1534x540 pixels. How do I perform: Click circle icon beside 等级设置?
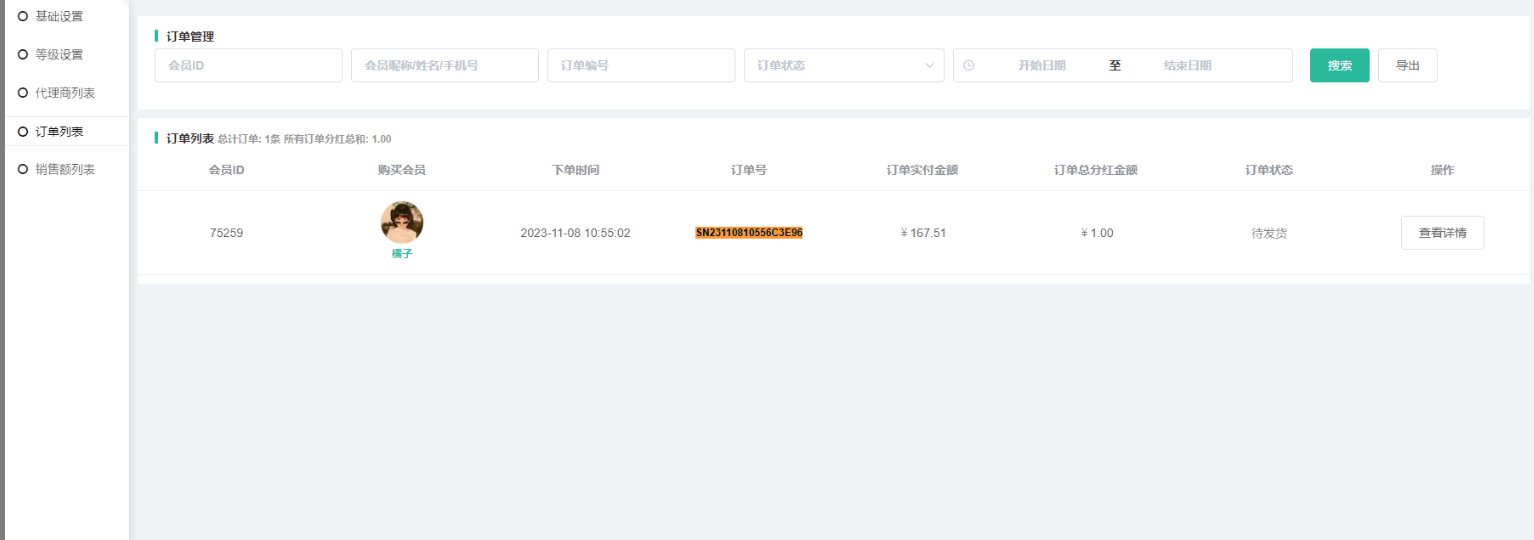pos(23,54)
